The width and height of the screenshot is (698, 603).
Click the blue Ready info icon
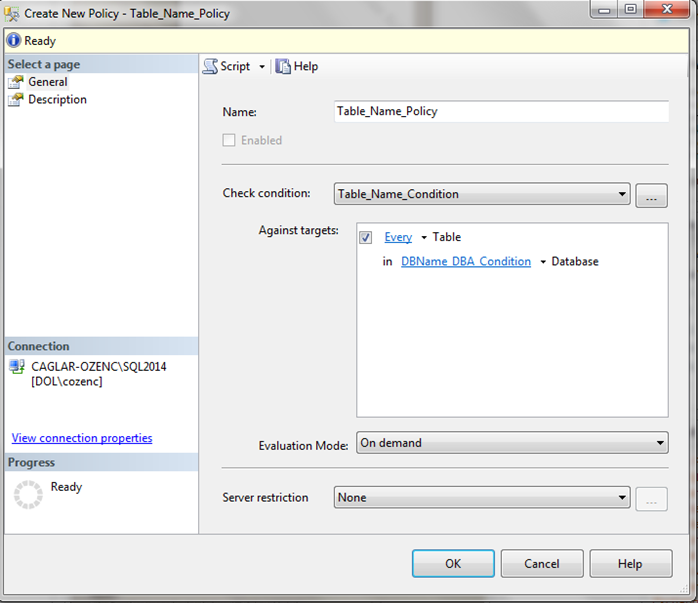(x=13, y=41)
